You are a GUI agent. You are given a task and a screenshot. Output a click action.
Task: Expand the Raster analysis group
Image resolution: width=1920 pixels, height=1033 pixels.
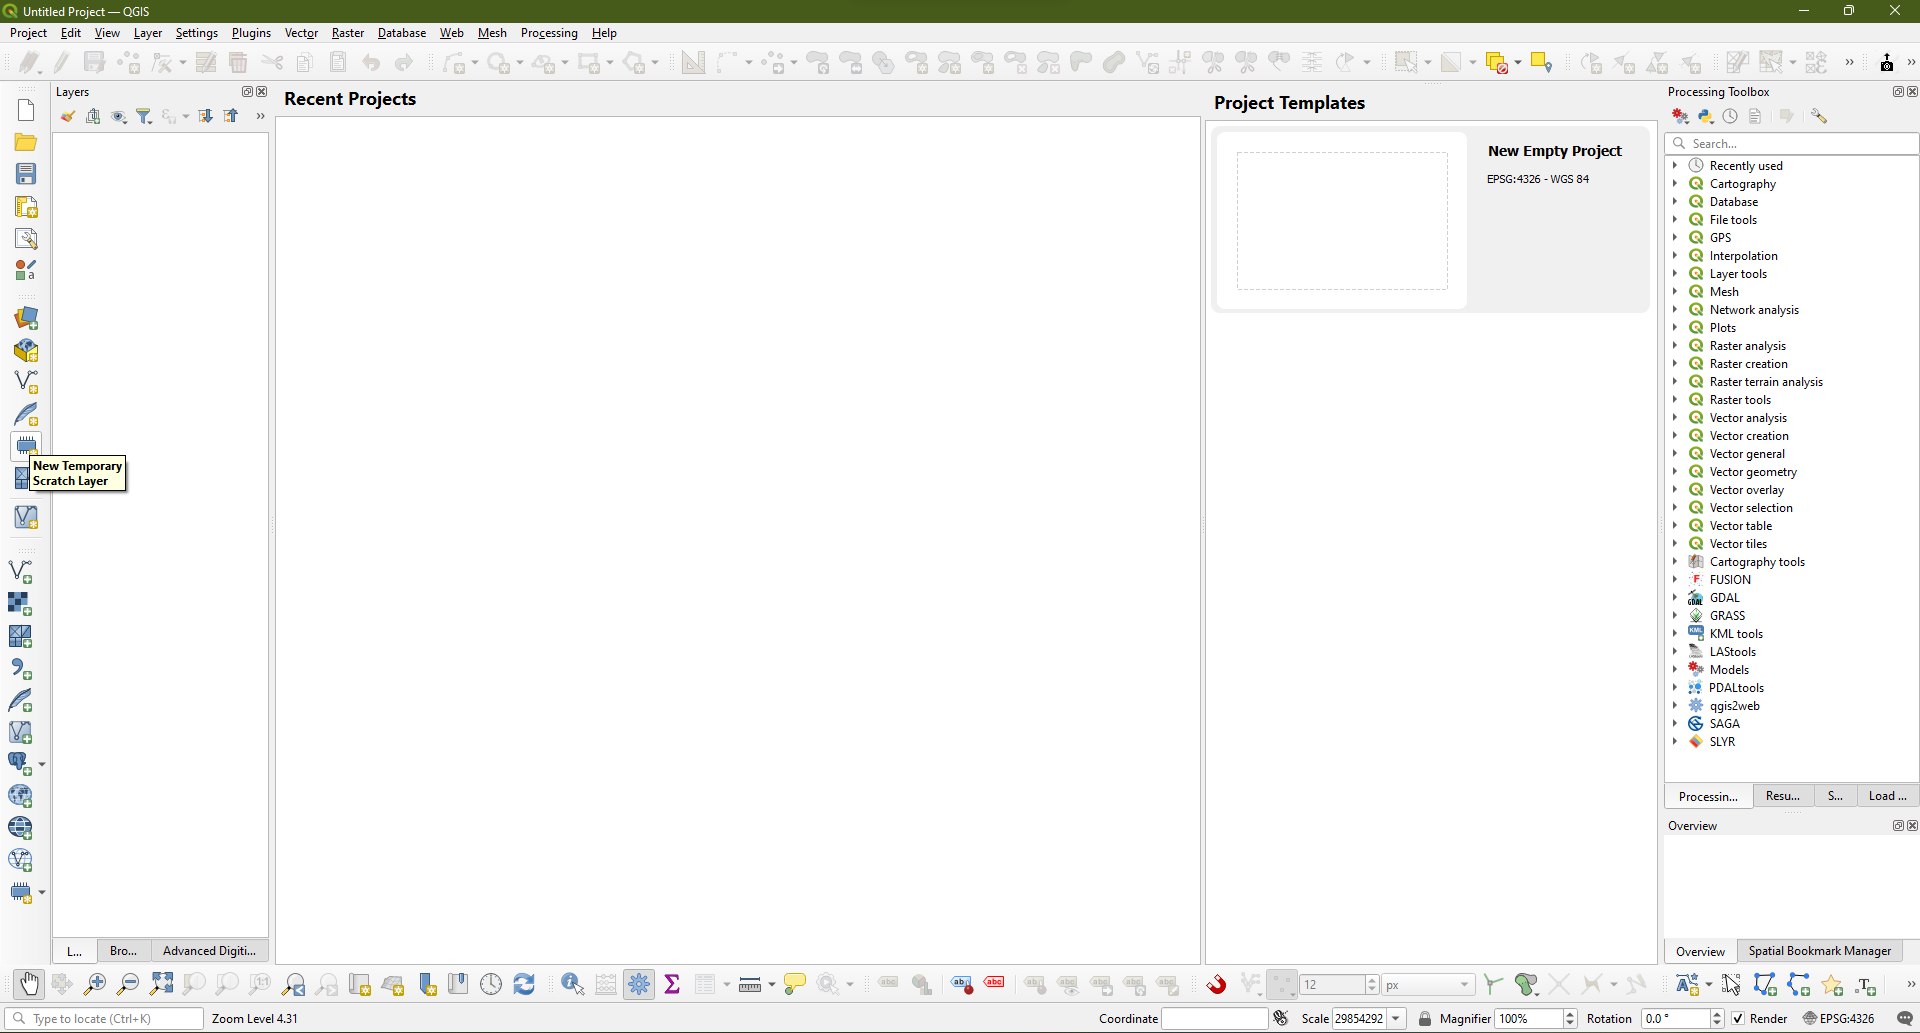point(1675,345)
